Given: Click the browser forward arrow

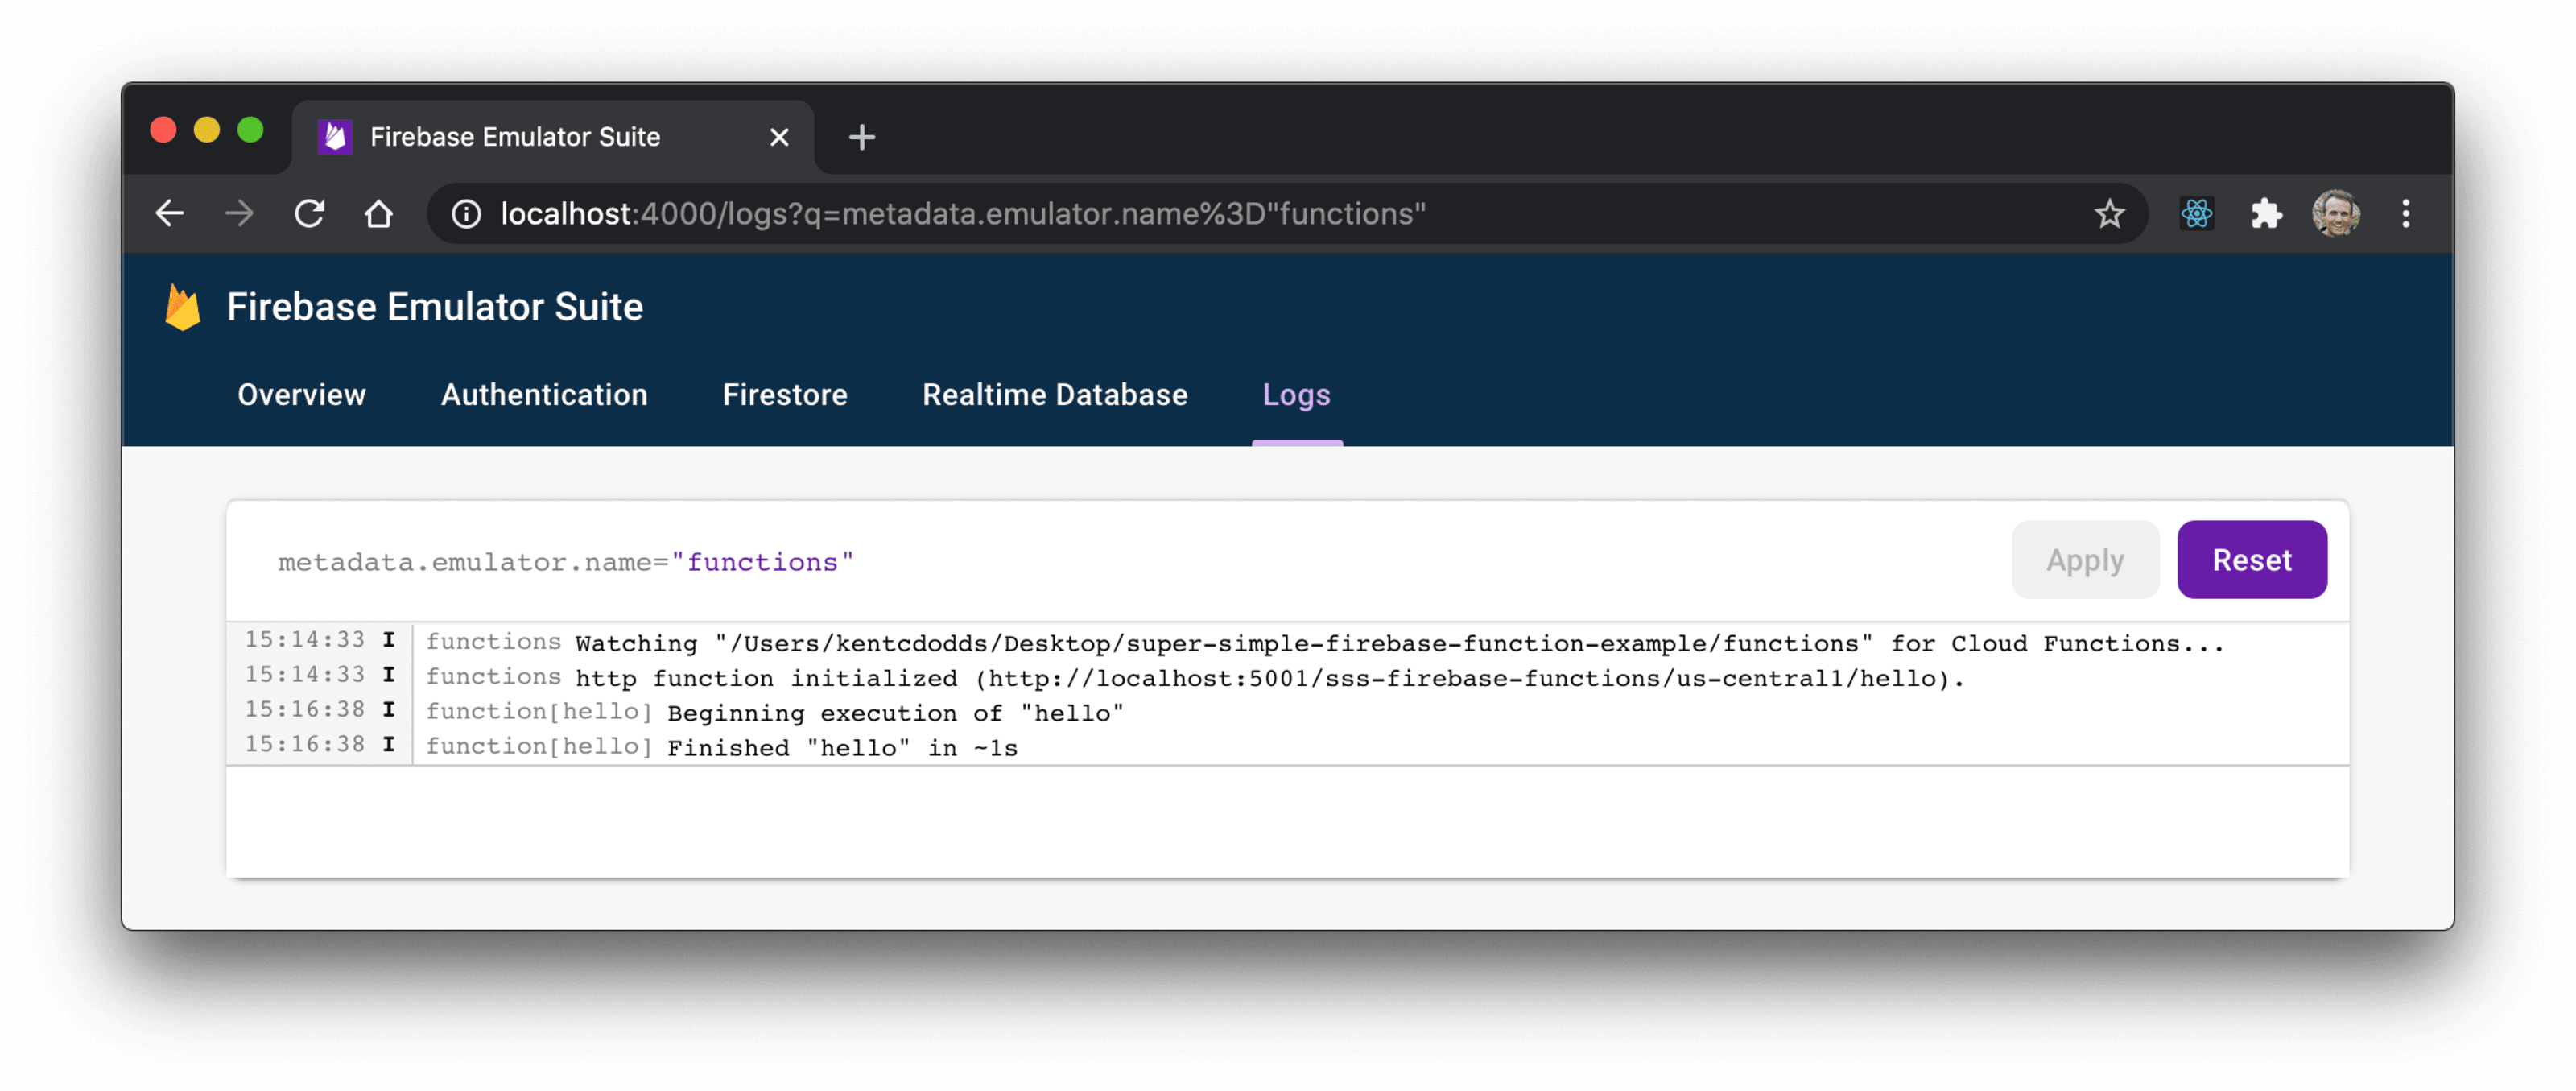Looking at the screenshot, I should [240, 214].
